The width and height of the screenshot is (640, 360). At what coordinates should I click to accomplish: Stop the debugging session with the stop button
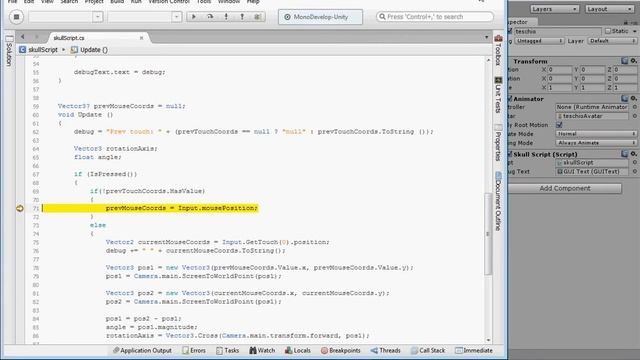[x=16, y=17]
